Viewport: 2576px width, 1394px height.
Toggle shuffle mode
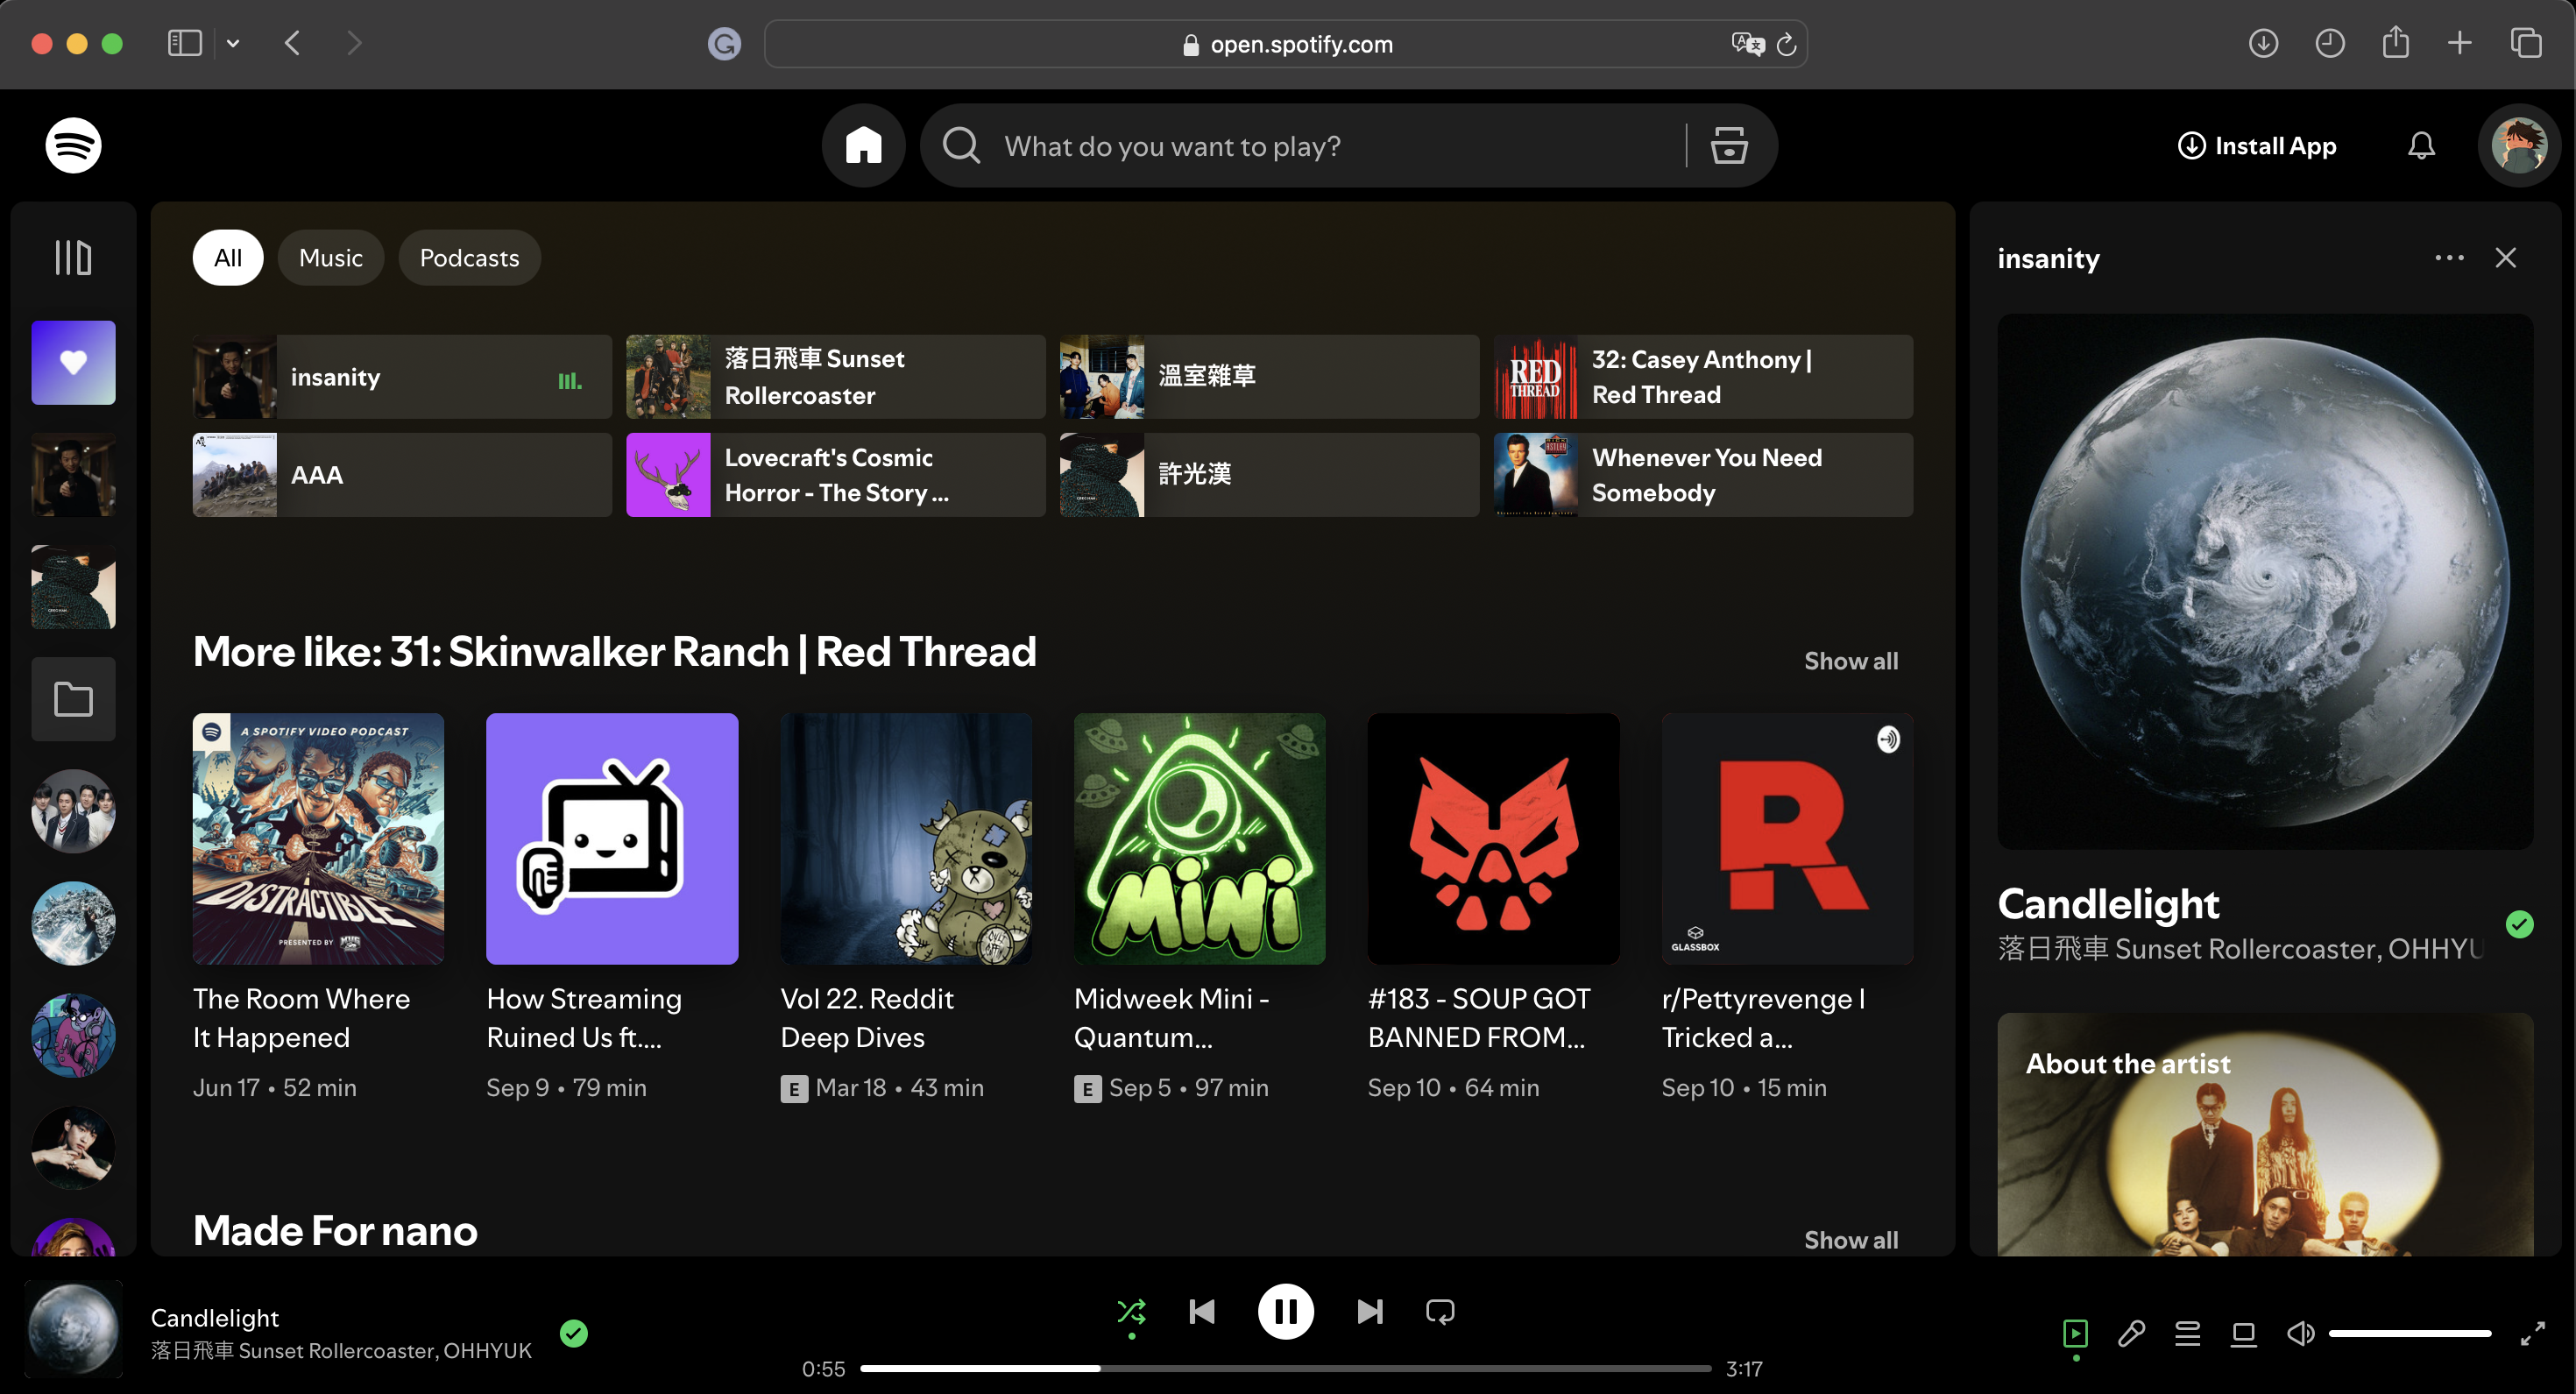pos(1131,1311)
